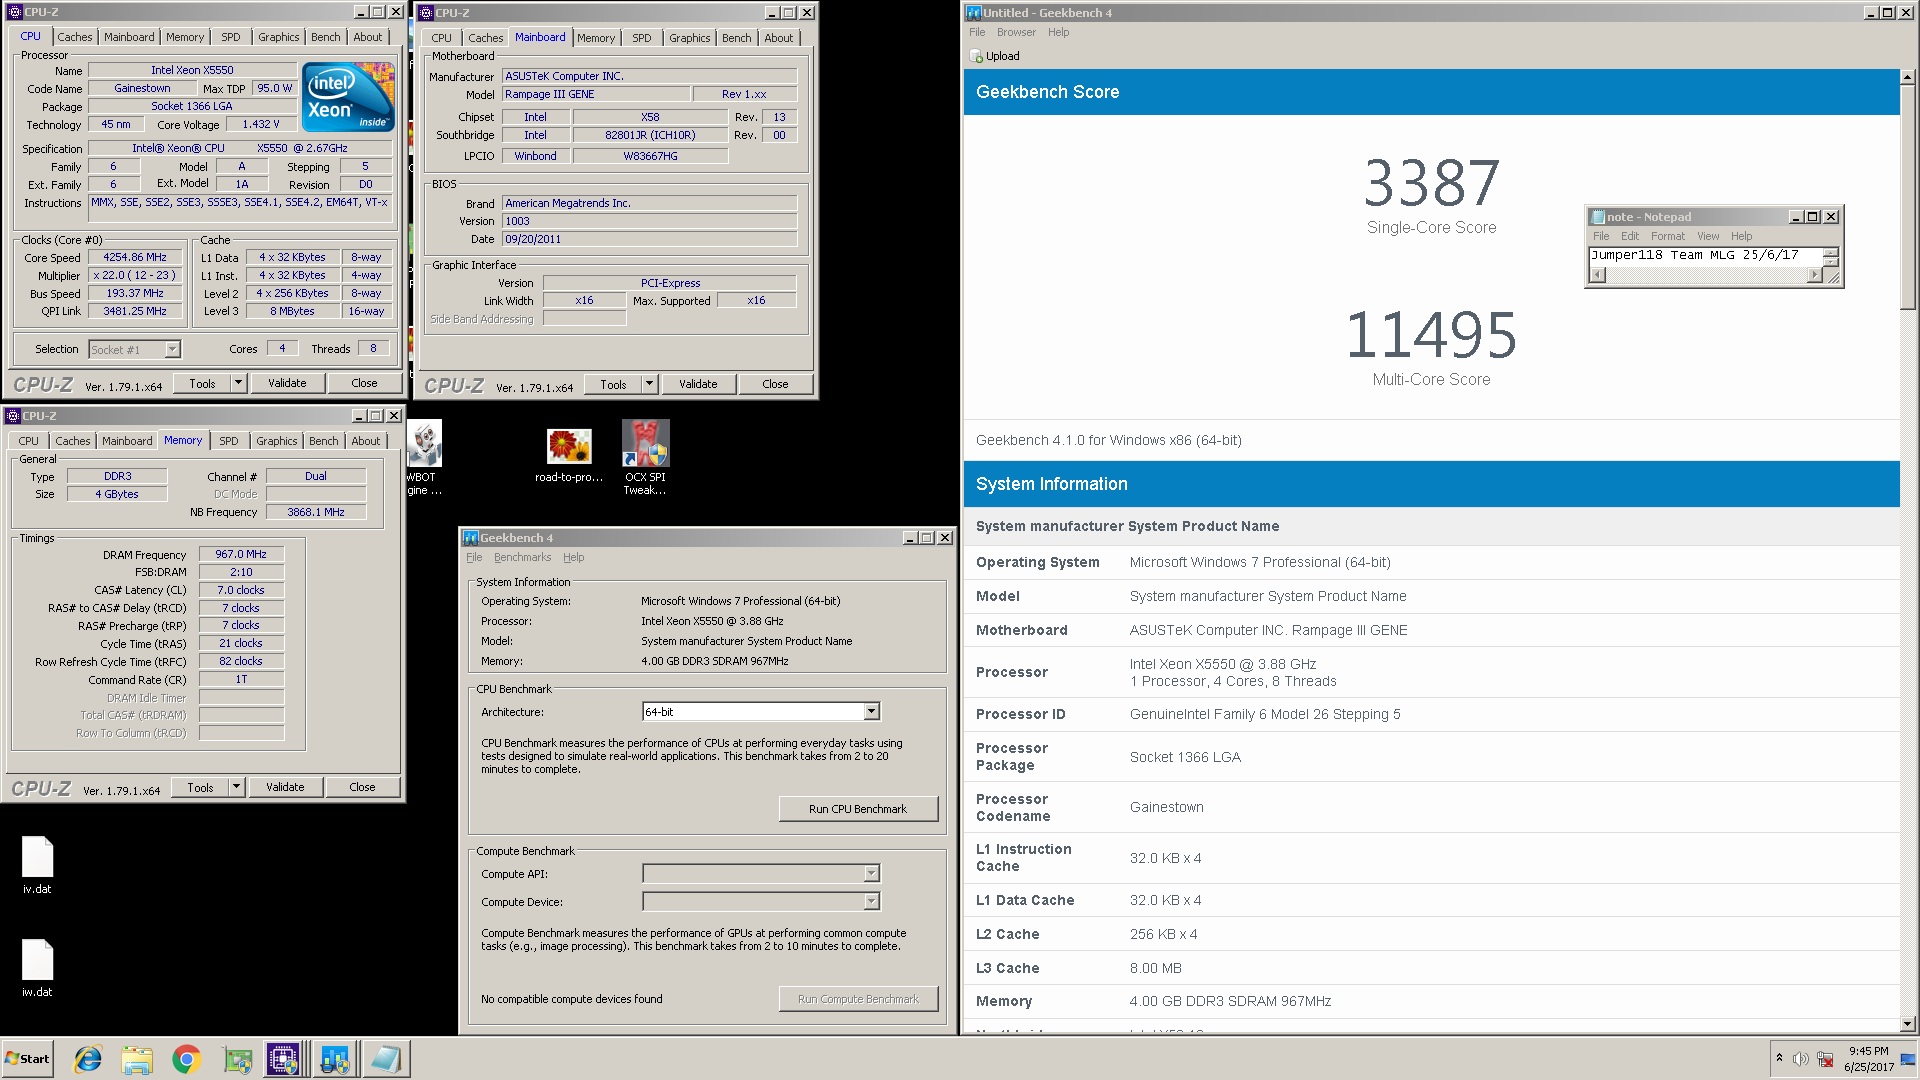Select the iv.dat desktop file

tap(37, 865)
